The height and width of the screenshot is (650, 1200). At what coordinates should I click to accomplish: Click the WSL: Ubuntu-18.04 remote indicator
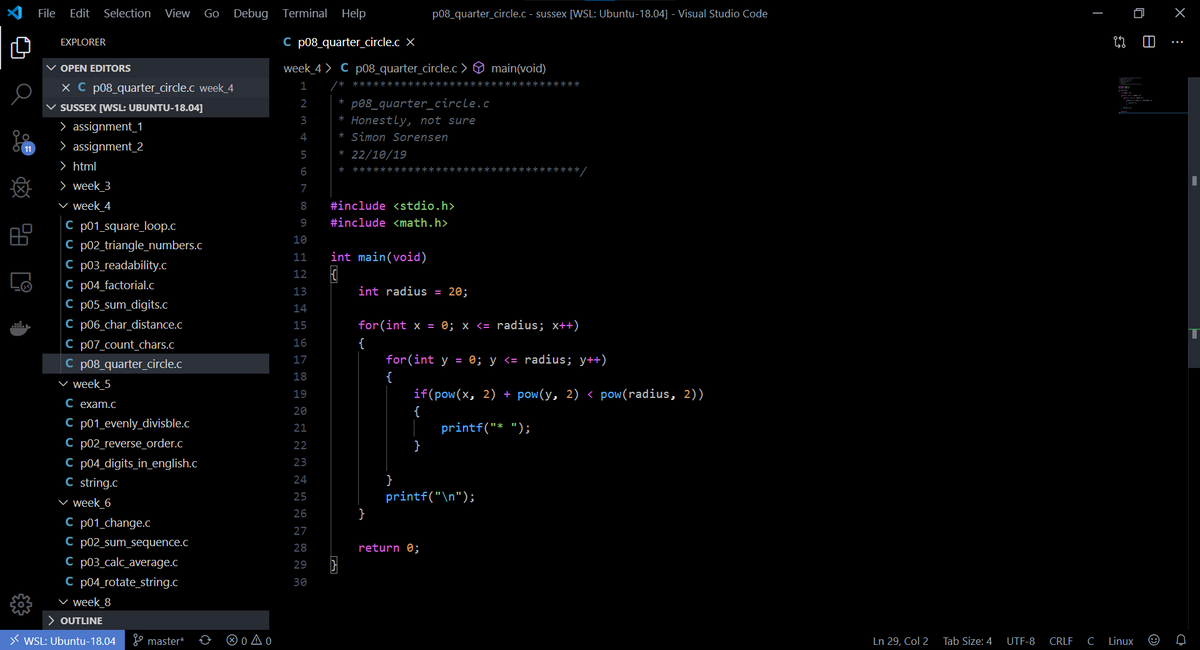pyautogui.click(x=62, y=641)
